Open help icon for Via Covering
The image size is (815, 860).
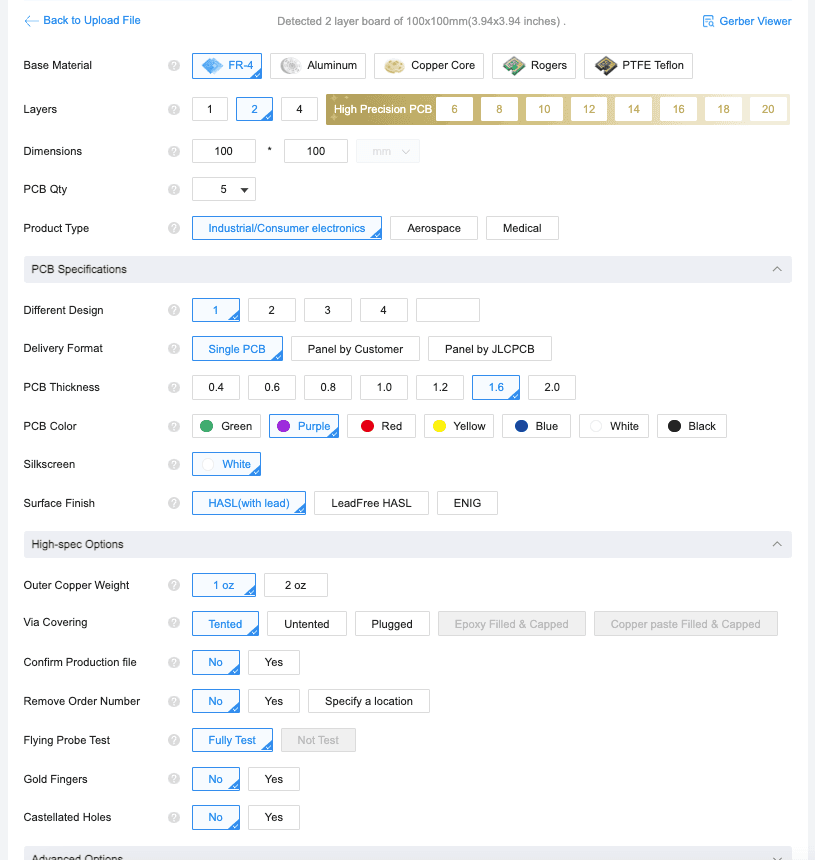click(x=174, y=623)
